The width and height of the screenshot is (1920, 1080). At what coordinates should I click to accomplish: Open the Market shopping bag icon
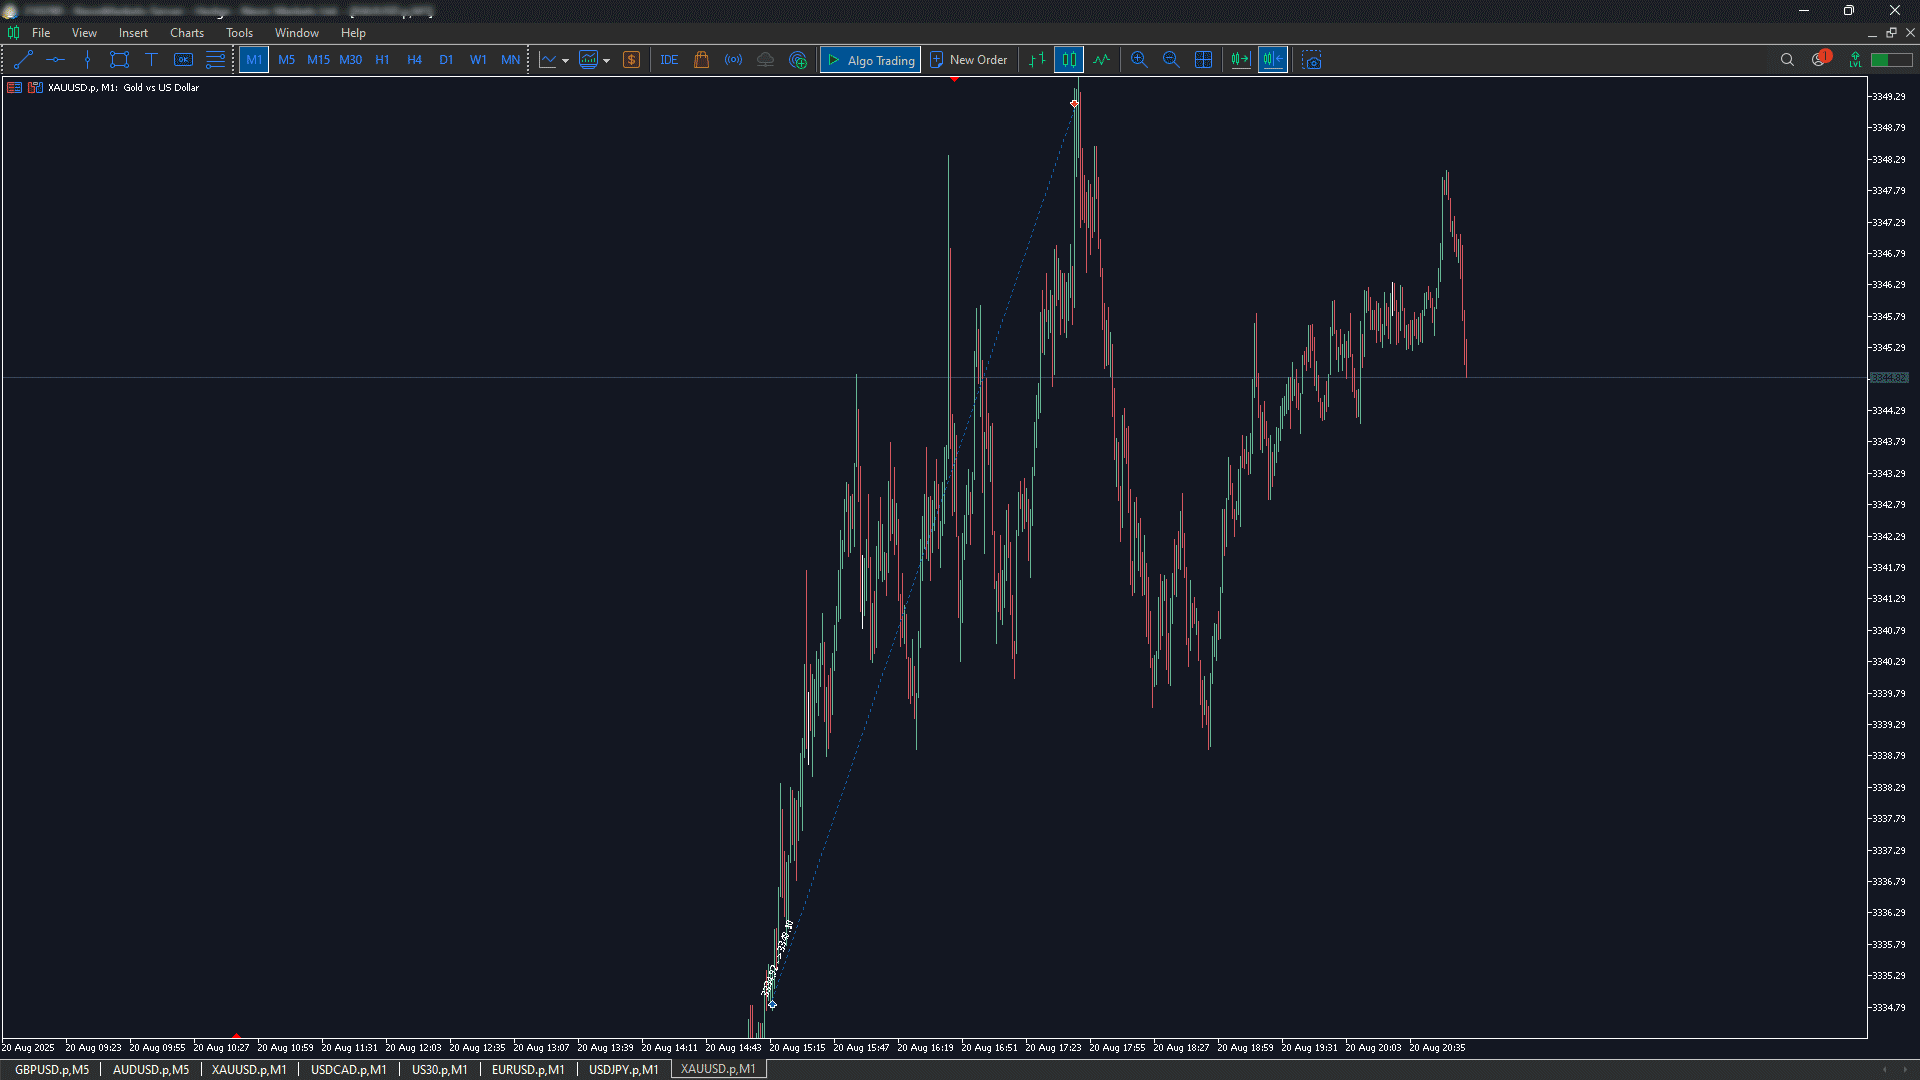tap(701, 60)
